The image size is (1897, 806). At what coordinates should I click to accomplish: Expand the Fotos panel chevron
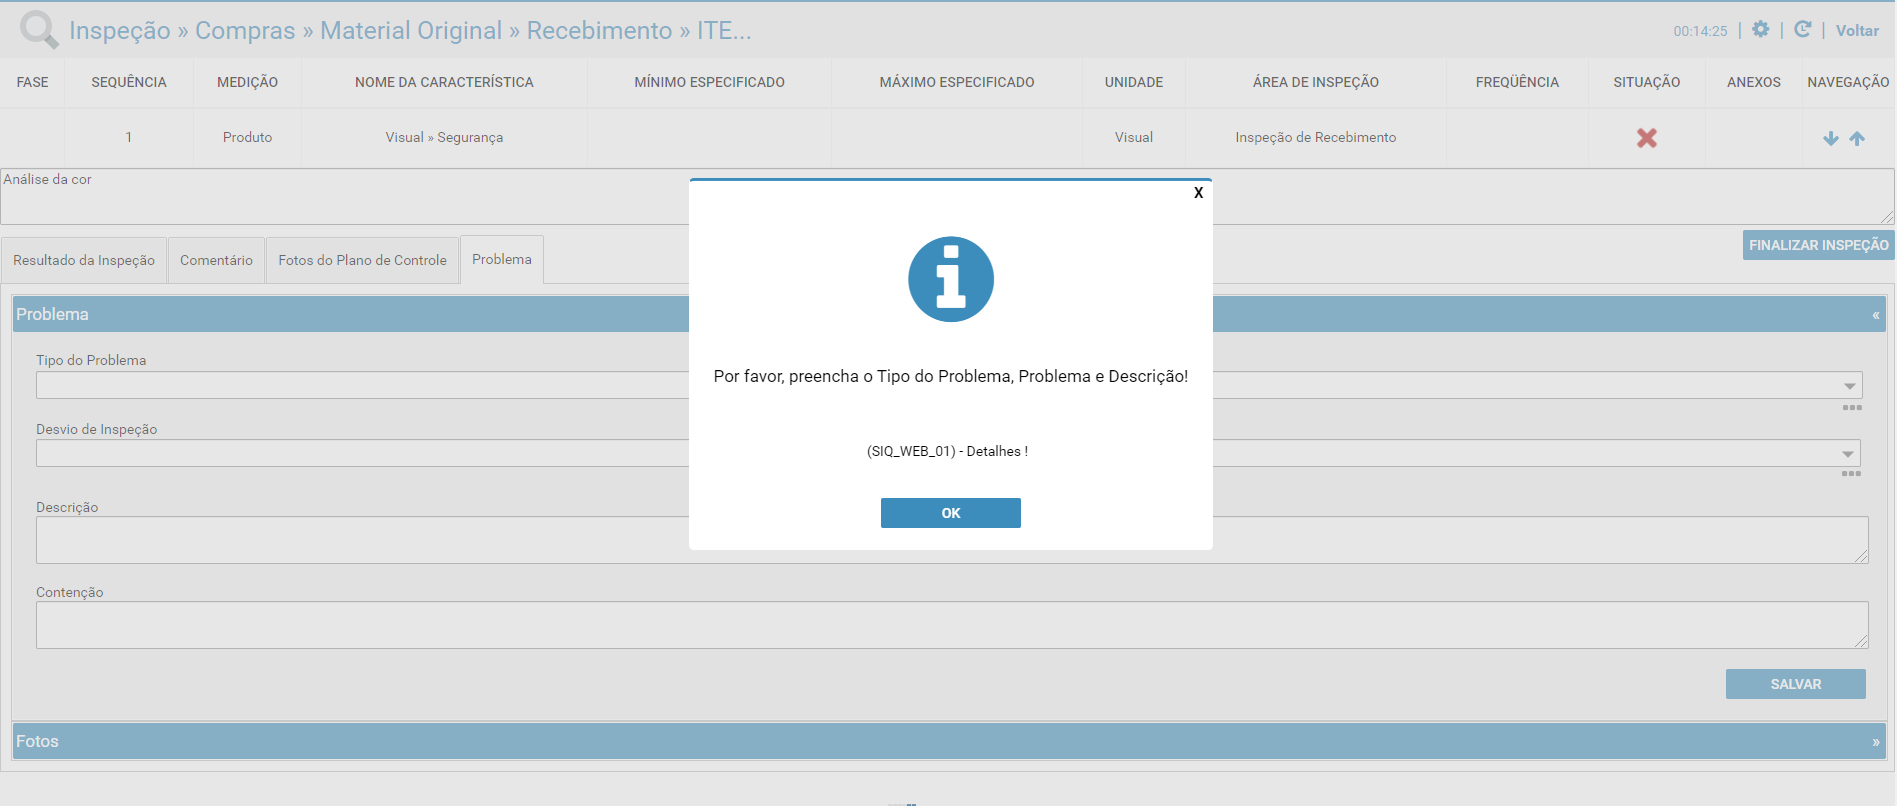pos(1876,742)
